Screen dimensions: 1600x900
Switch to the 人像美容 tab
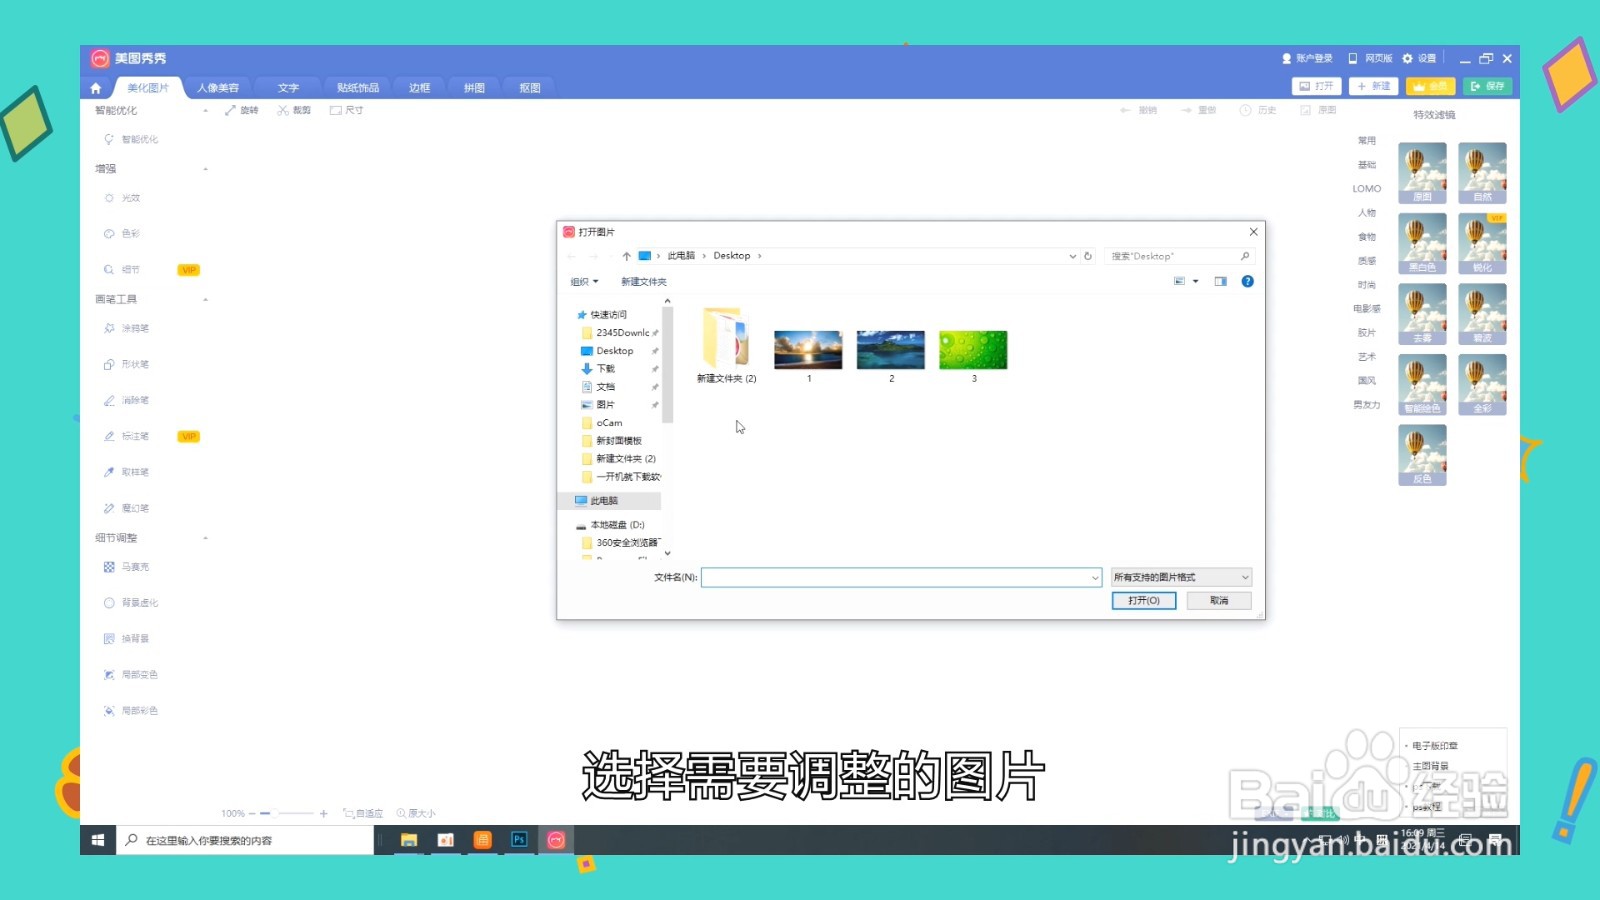[x=218, y=88]
